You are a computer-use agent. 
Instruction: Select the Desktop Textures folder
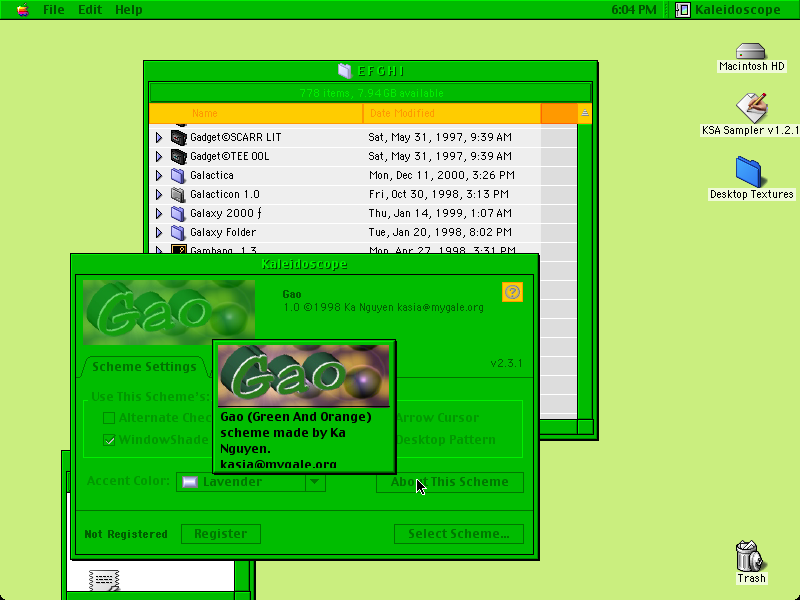(x=748, y=172)
